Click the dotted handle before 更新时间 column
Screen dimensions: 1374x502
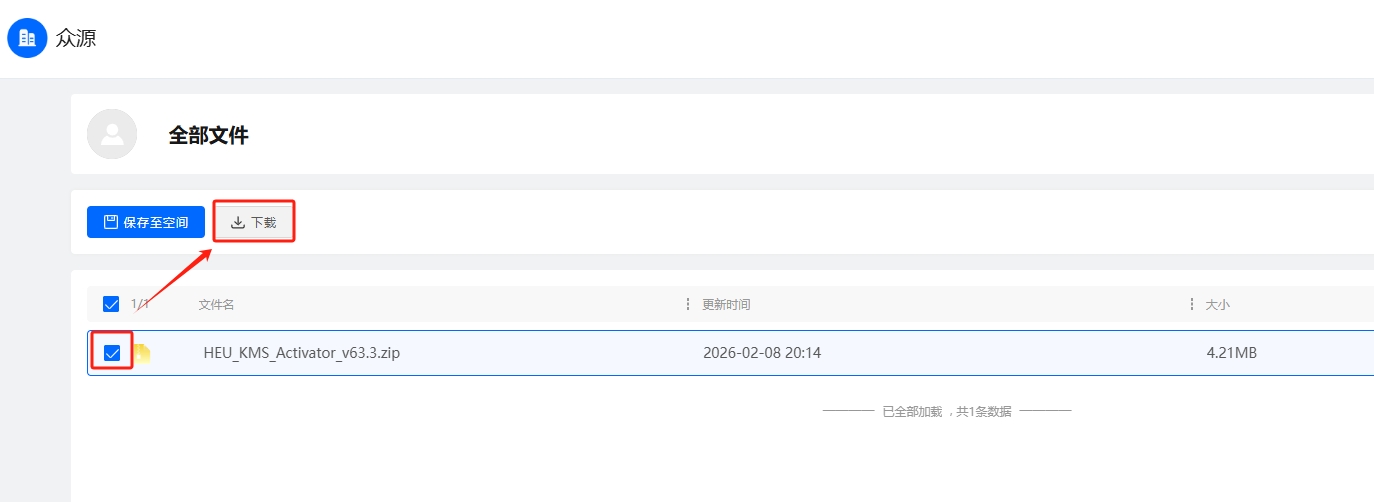tap(688, 304)
